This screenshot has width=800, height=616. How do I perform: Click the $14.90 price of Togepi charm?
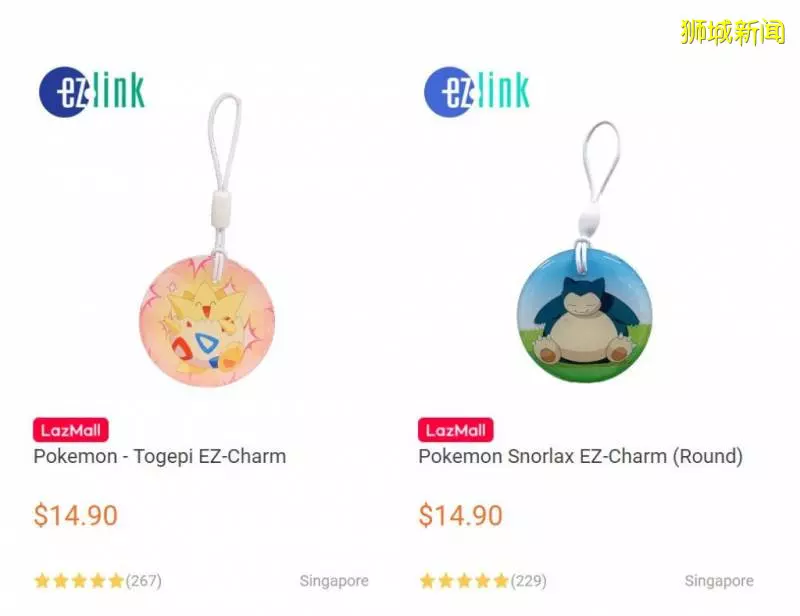click(76, 515)
